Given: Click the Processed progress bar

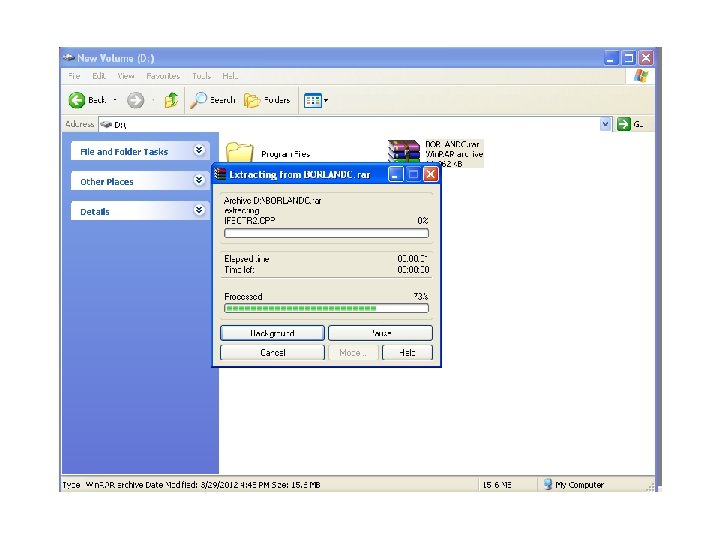Looking at the screenshot, I should 326,308.
